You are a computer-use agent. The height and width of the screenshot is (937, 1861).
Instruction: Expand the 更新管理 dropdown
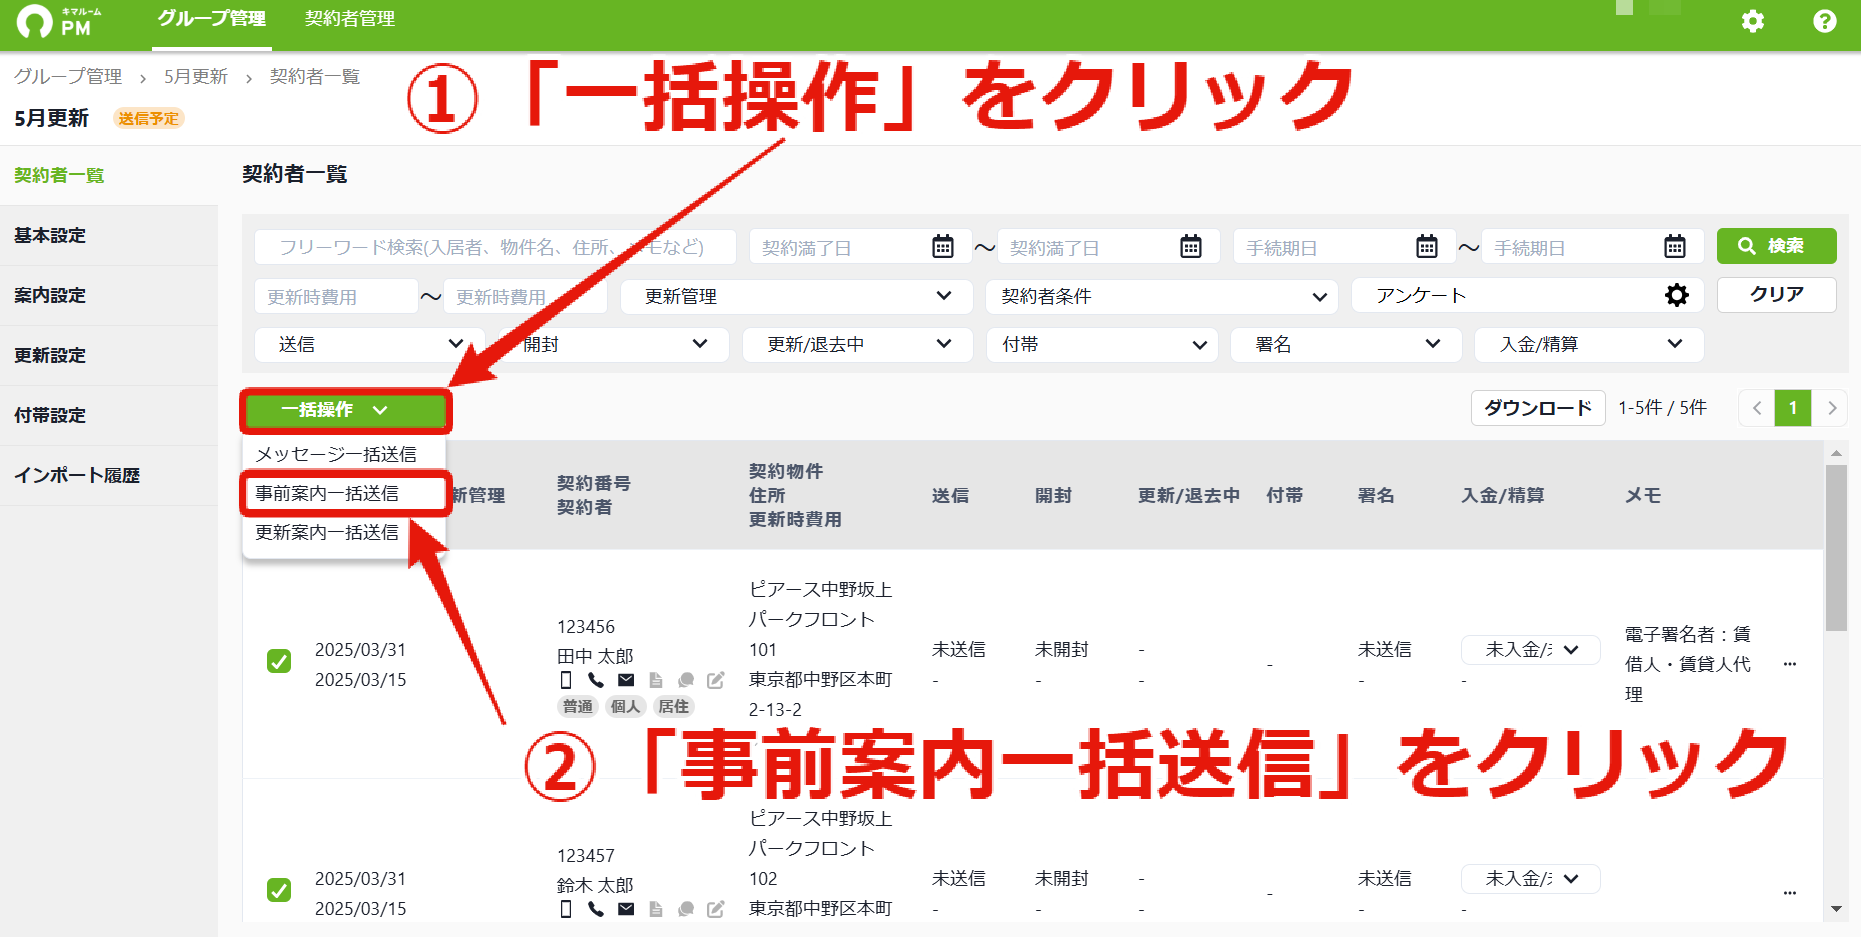tap(796, 296)
